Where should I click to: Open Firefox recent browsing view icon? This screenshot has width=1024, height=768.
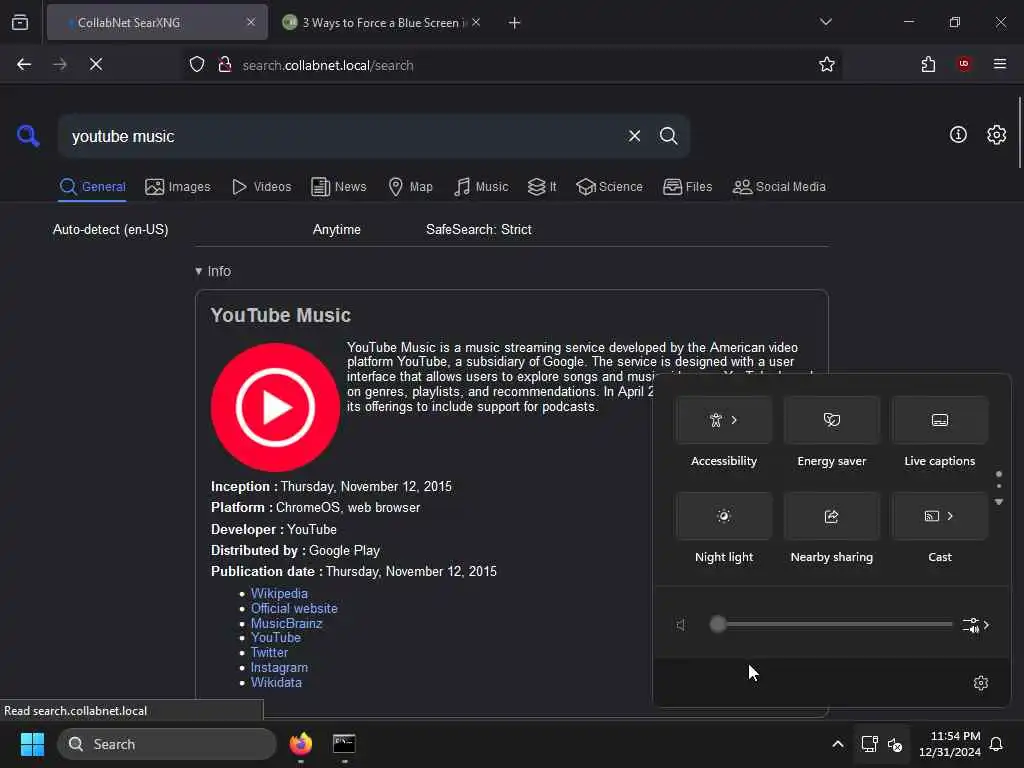coord(20,23)
